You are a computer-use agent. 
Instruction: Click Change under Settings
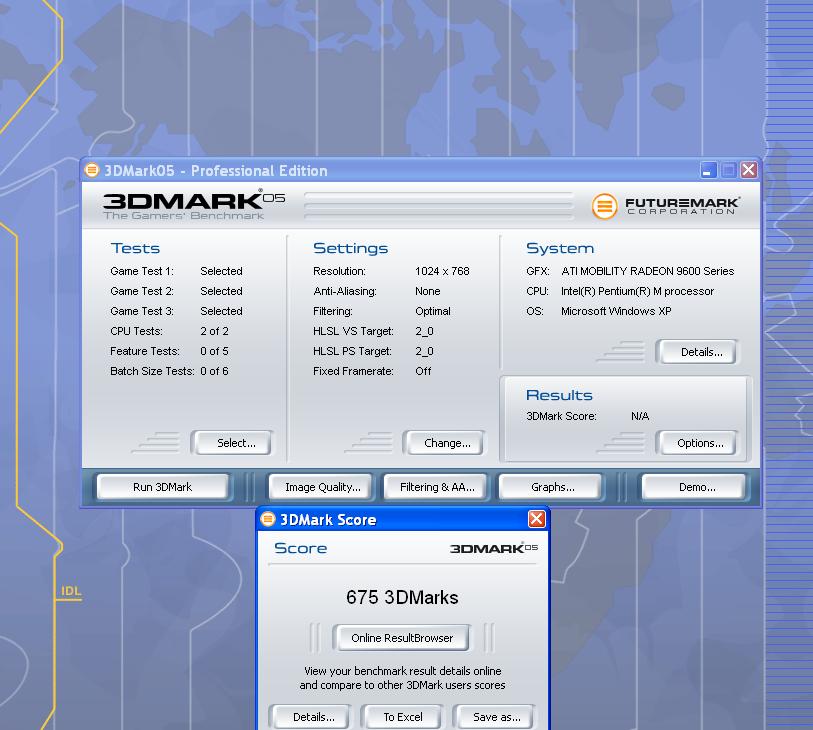447,443
